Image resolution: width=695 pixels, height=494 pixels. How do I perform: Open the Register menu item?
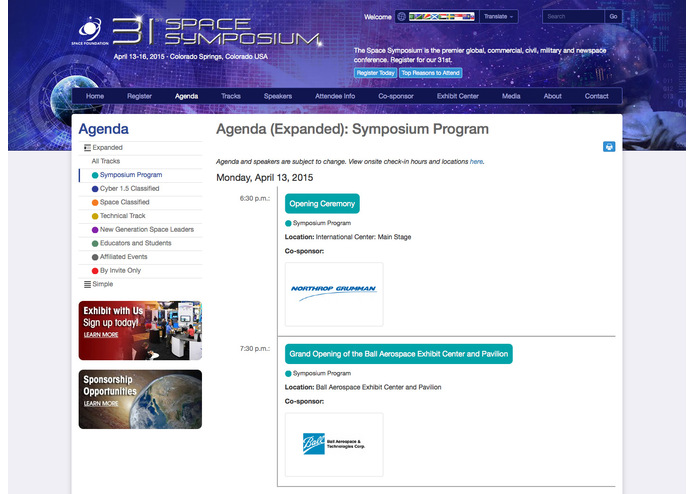coord(139,96)
